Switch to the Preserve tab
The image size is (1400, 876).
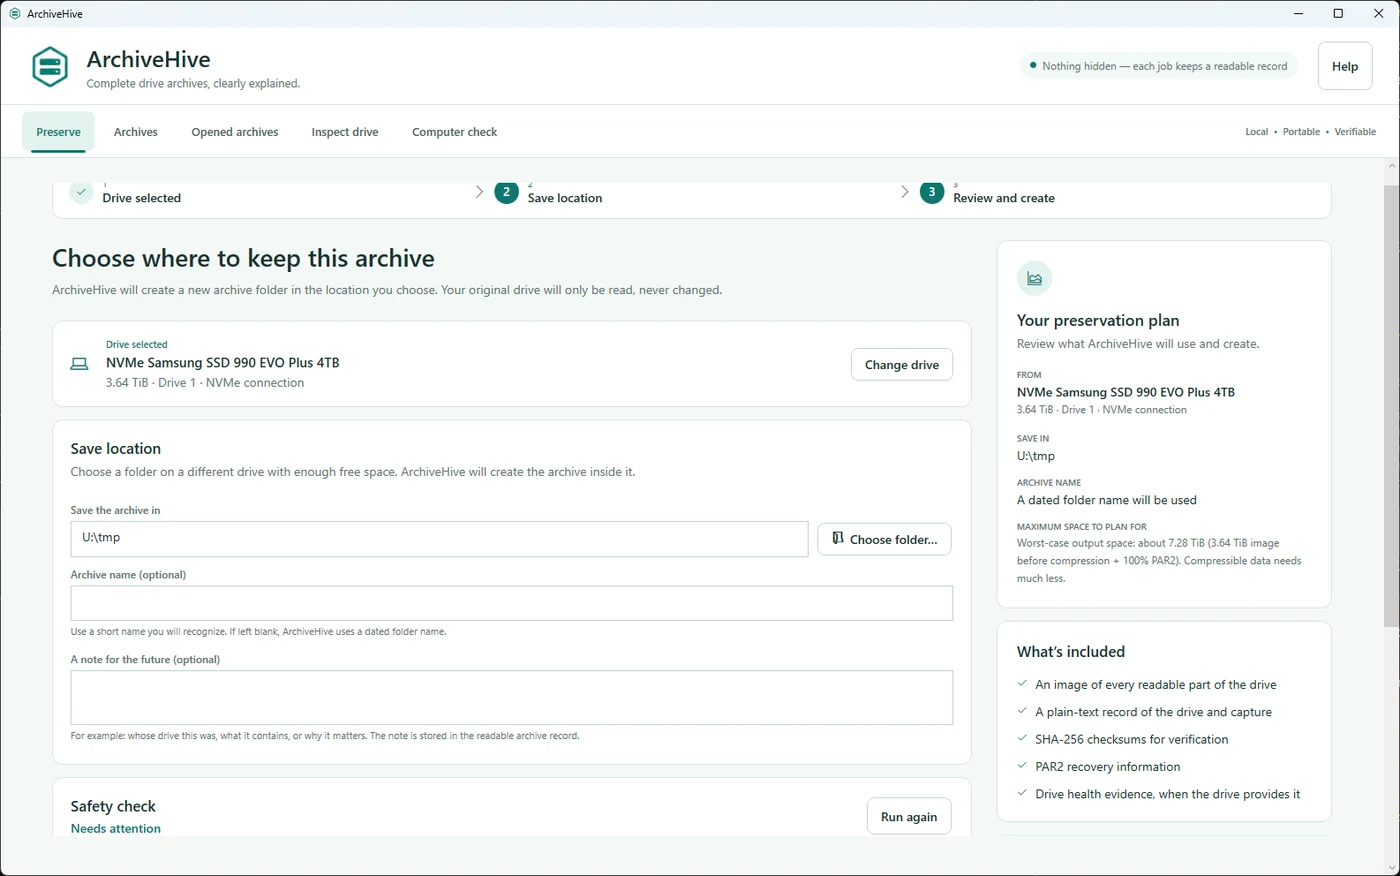tap(58, 132)
